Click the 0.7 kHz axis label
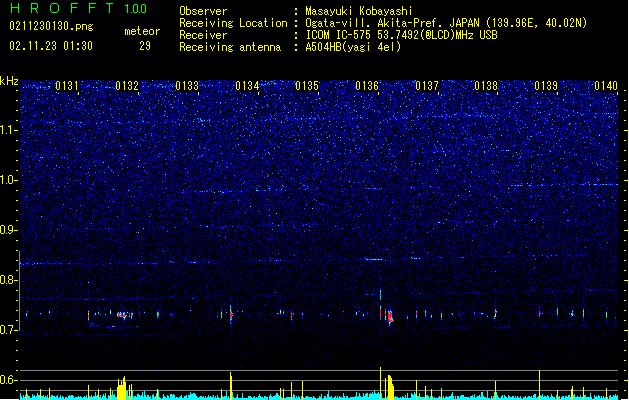Image resolution: width=629 pixels, height=400 pixels. (x=9, y=330)
